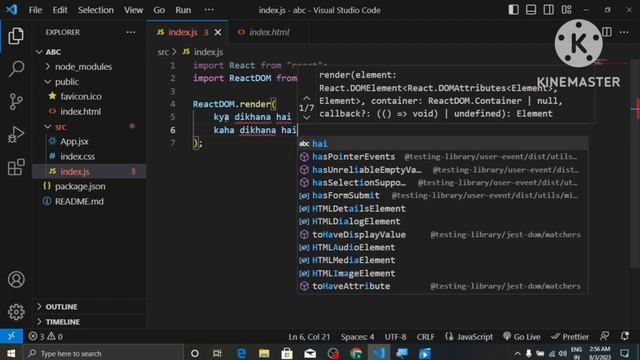640x360 pixels.
Task: Toggle the primary side bar layout icon
Action: point(513,10)
